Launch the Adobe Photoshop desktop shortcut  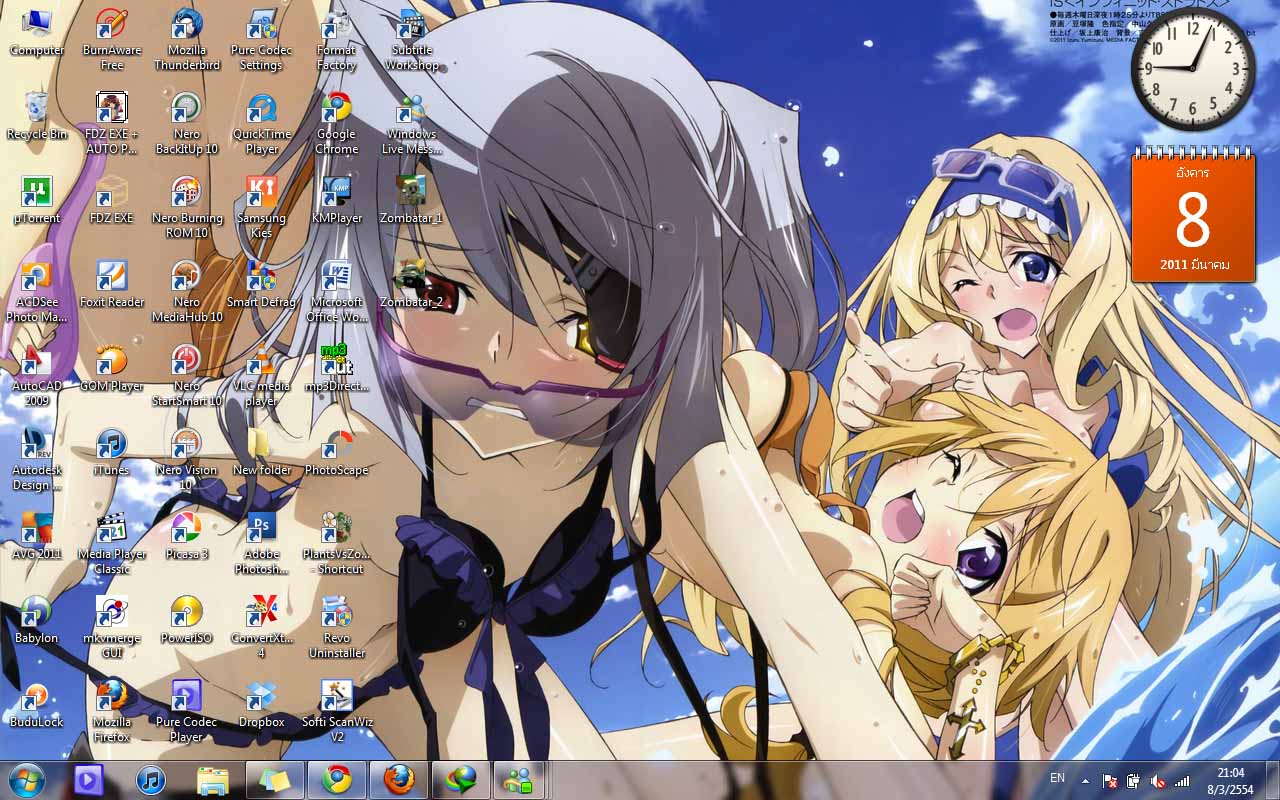262,544
